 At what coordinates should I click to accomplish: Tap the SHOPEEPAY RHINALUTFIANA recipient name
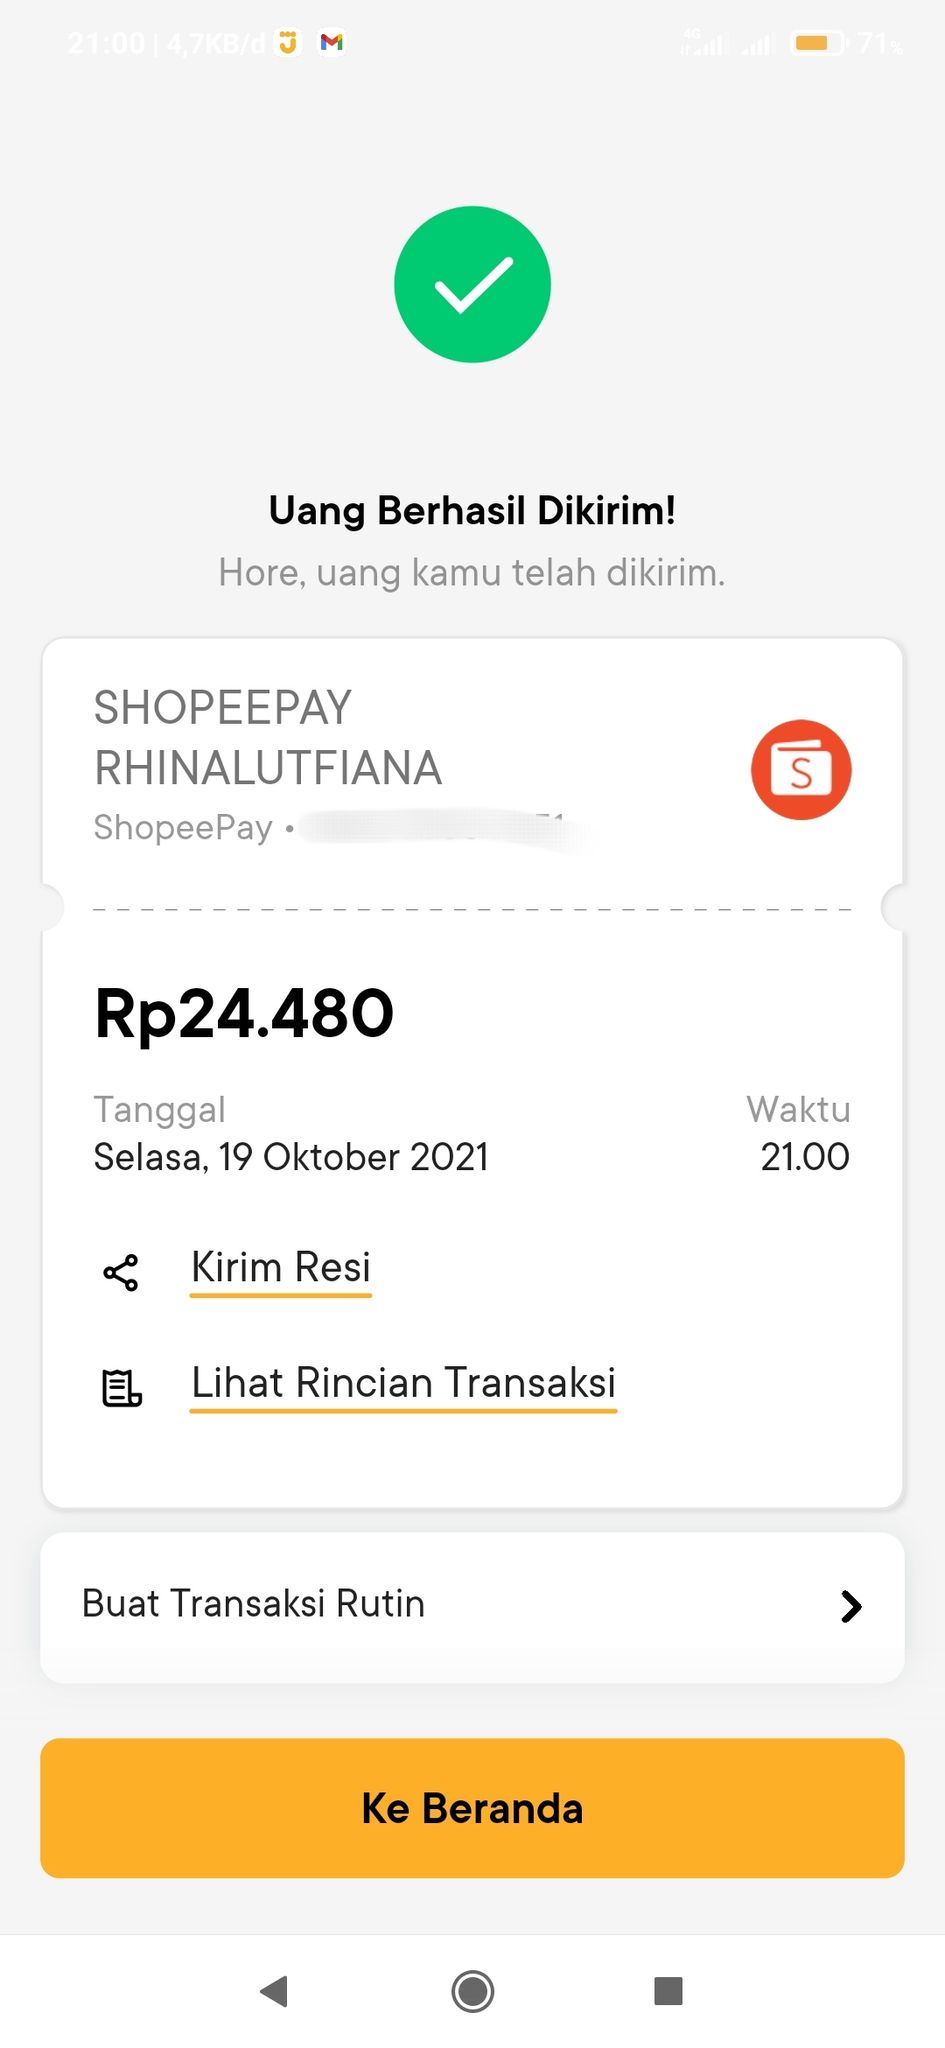tap(268, 738)
